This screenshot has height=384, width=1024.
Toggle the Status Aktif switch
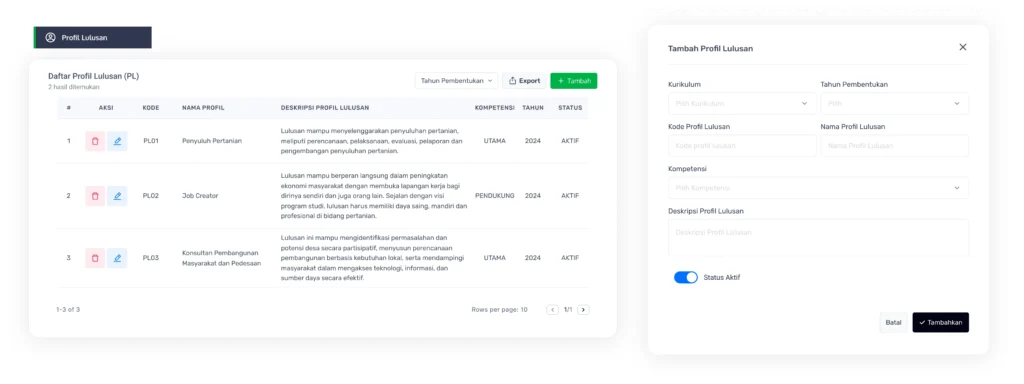pos(686,278)
